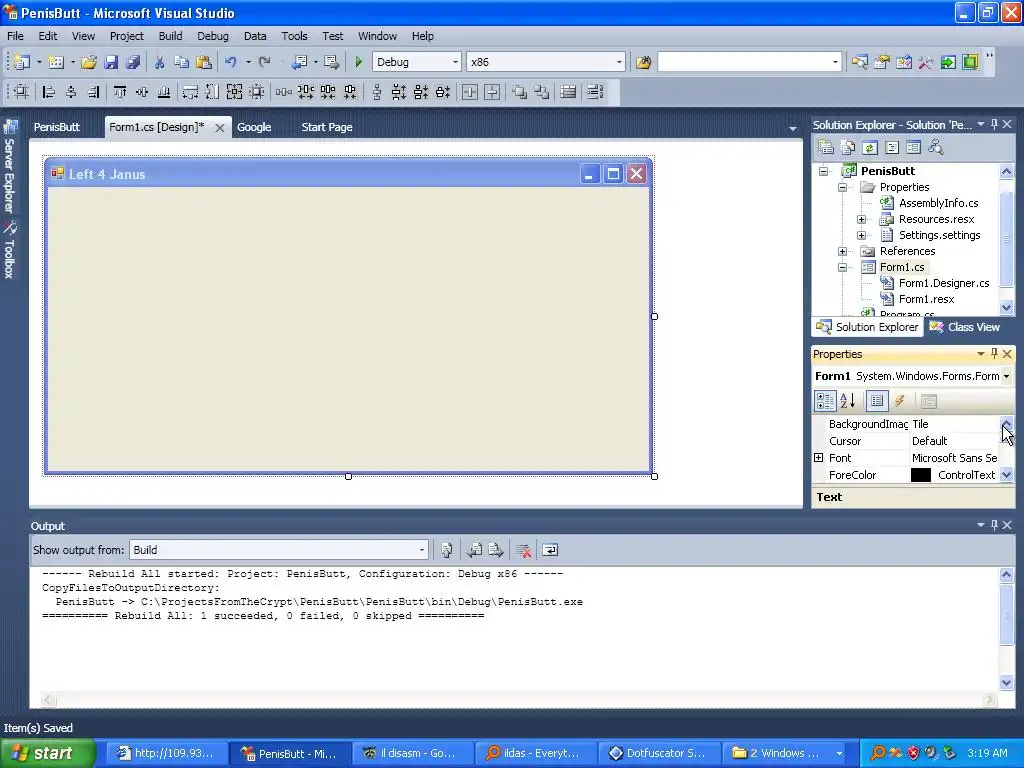The height and width of the screenshot is (768, 1024).
Task: Click the Center Horizontally layout icon
Action: pyautogui.click(x=470, y=92)
